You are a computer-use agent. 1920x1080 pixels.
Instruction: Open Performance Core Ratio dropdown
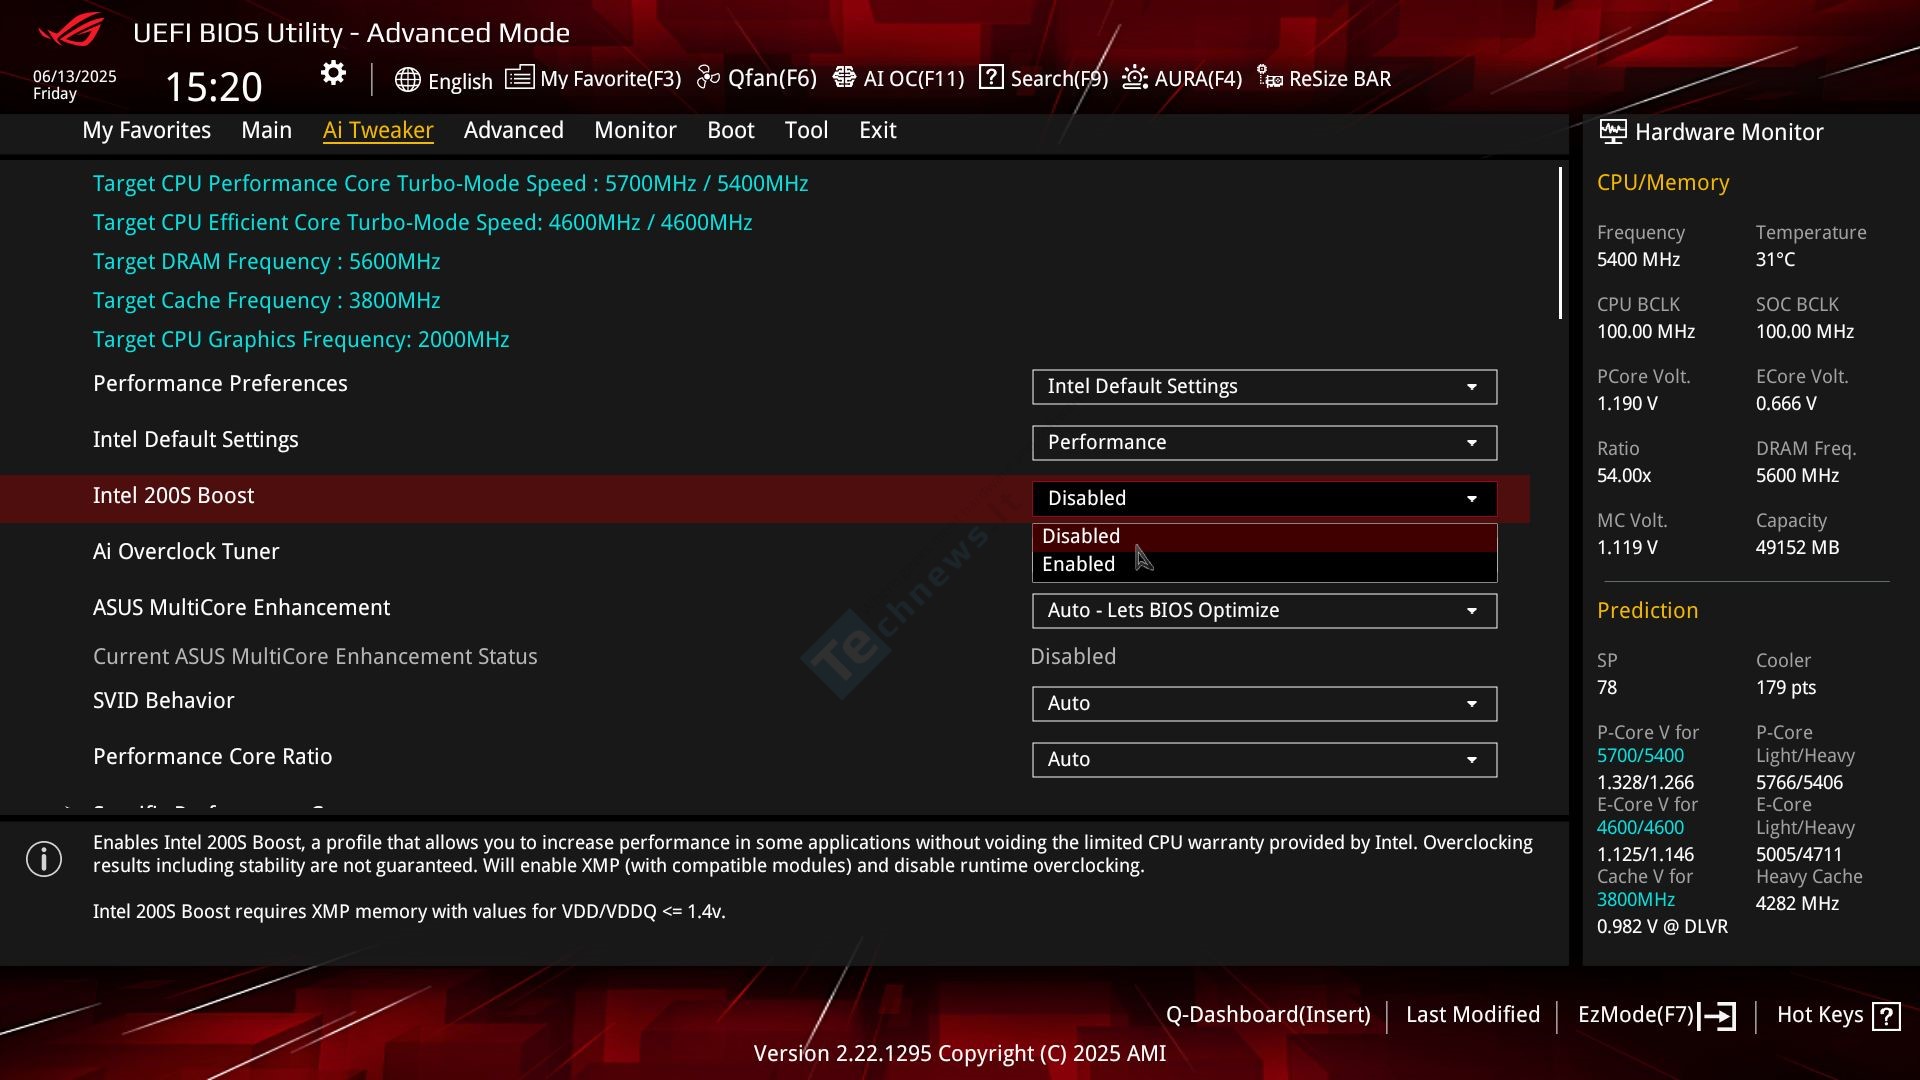coord(1264,760)
